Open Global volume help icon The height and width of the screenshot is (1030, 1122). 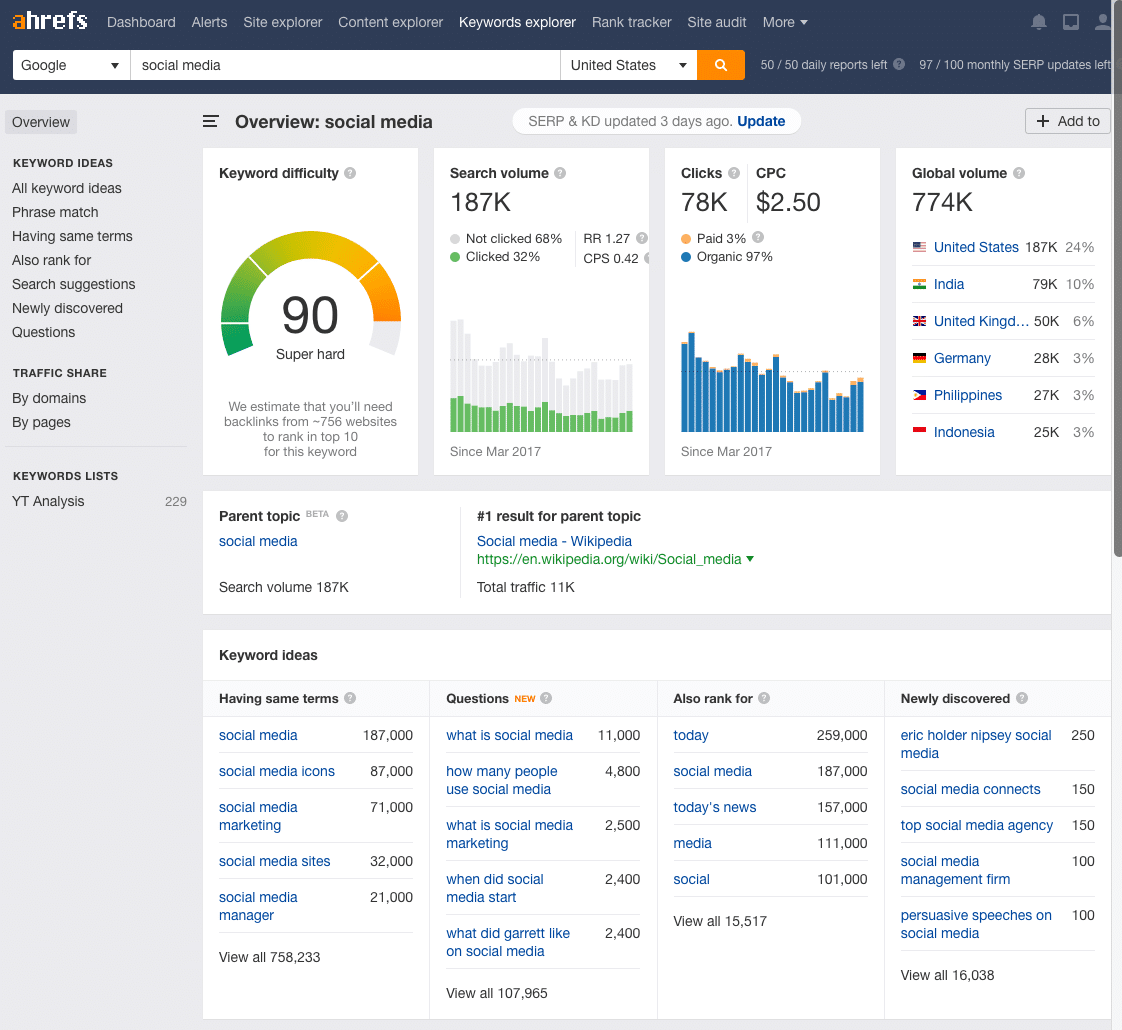(x=1019, y=173)
